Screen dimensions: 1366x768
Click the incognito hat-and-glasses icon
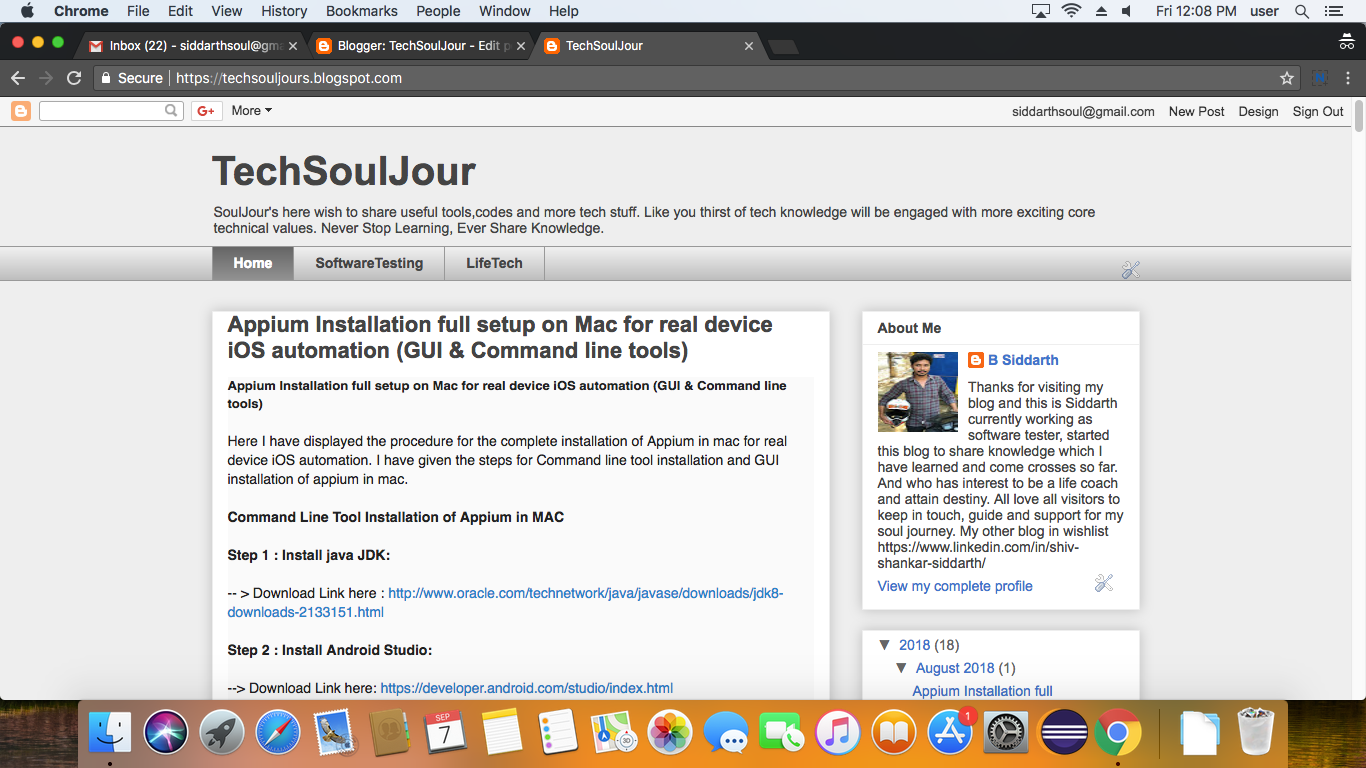coord(1347,42)
